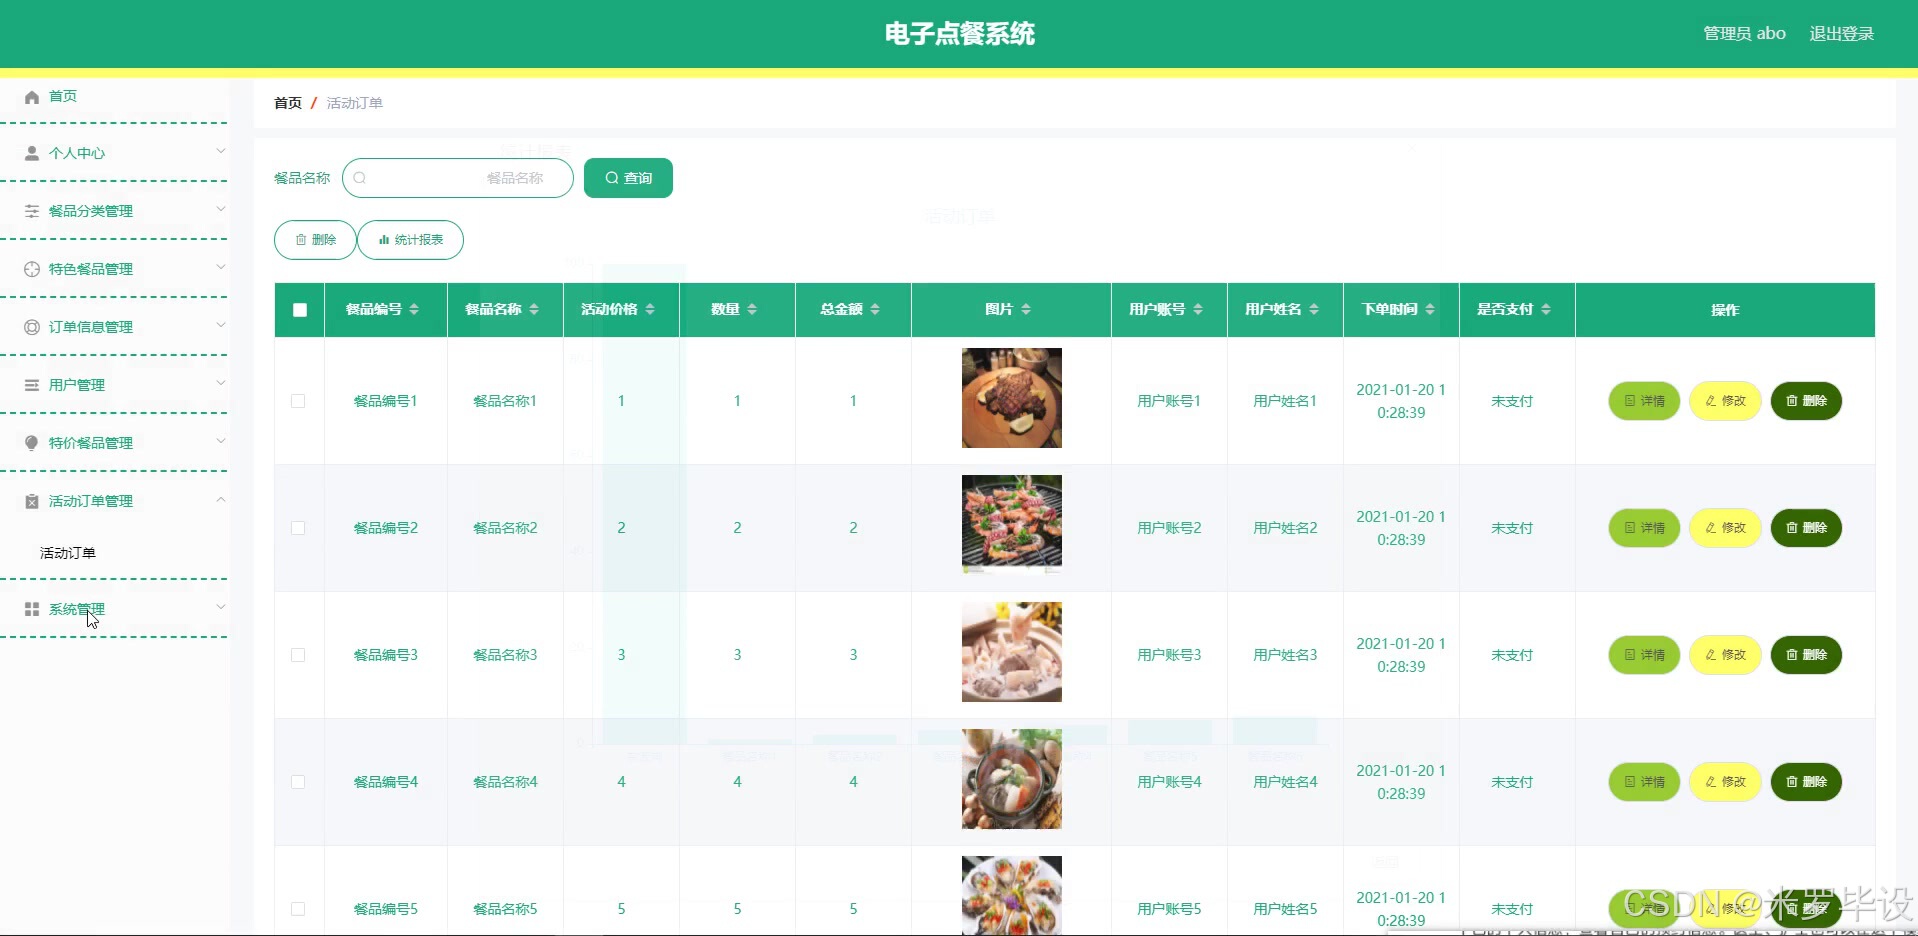Check the row for 餐品编号3
The height and width of the screenshot is (936, 1918).
298,655
